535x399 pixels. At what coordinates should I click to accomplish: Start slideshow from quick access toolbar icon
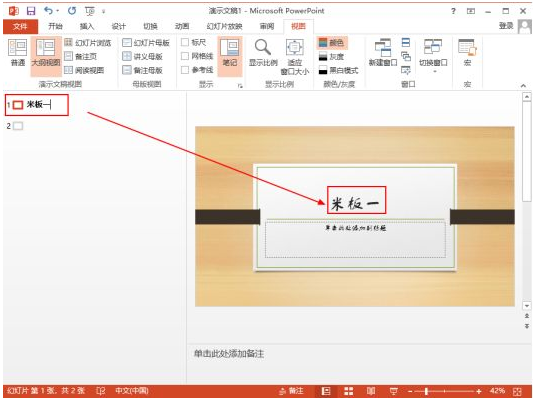coord(90,11)
